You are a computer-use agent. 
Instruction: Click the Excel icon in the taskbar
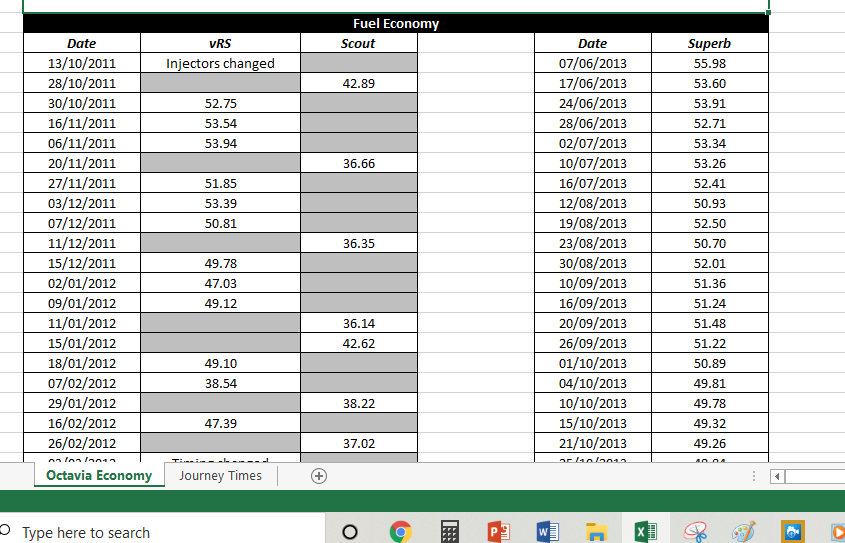pos(646,532)
